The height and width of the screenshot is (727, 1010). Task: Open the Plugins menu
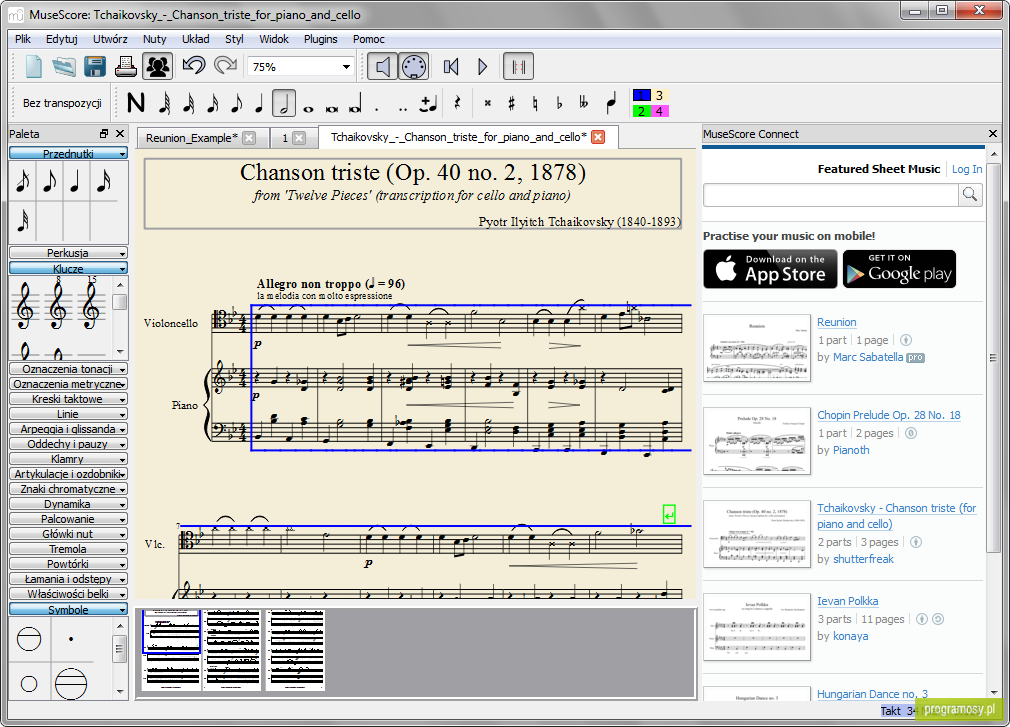coord(320,39)
